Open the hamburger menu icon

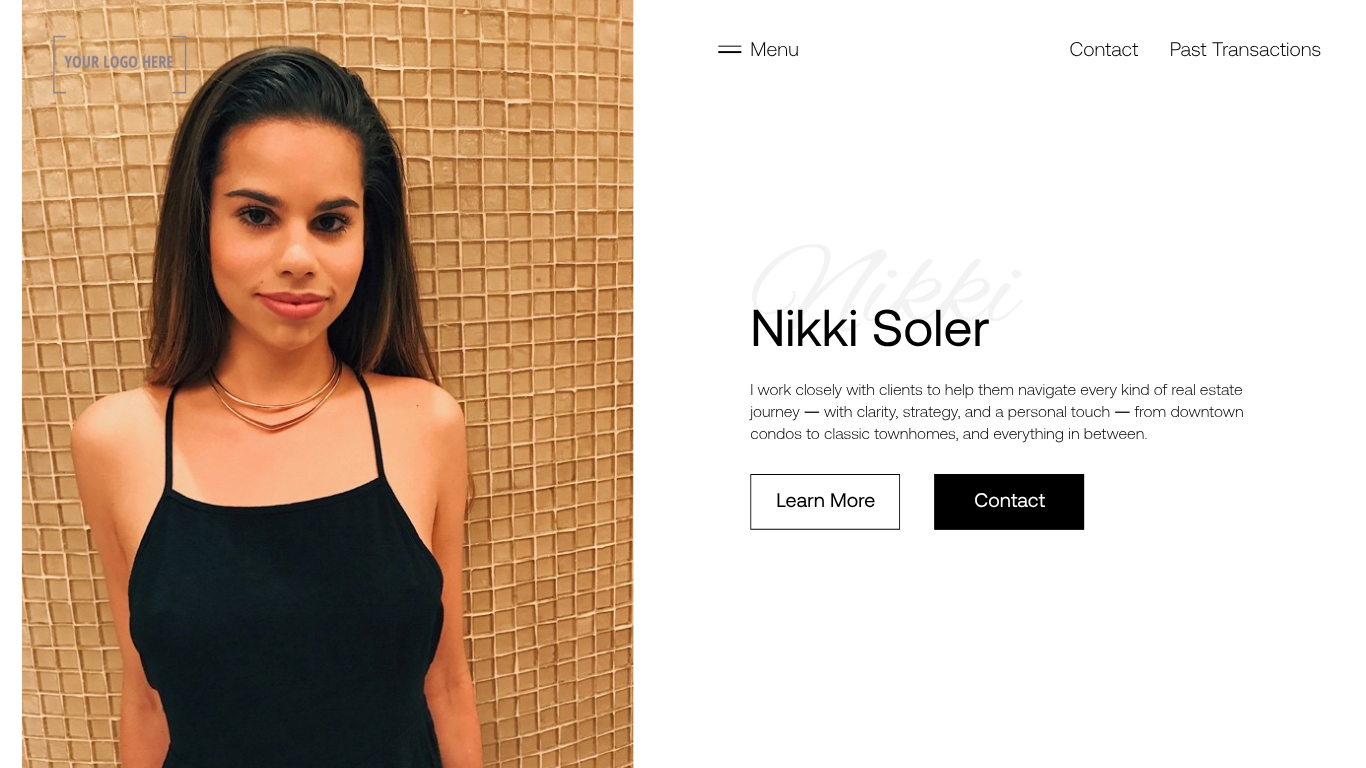(x=729, y=49)
